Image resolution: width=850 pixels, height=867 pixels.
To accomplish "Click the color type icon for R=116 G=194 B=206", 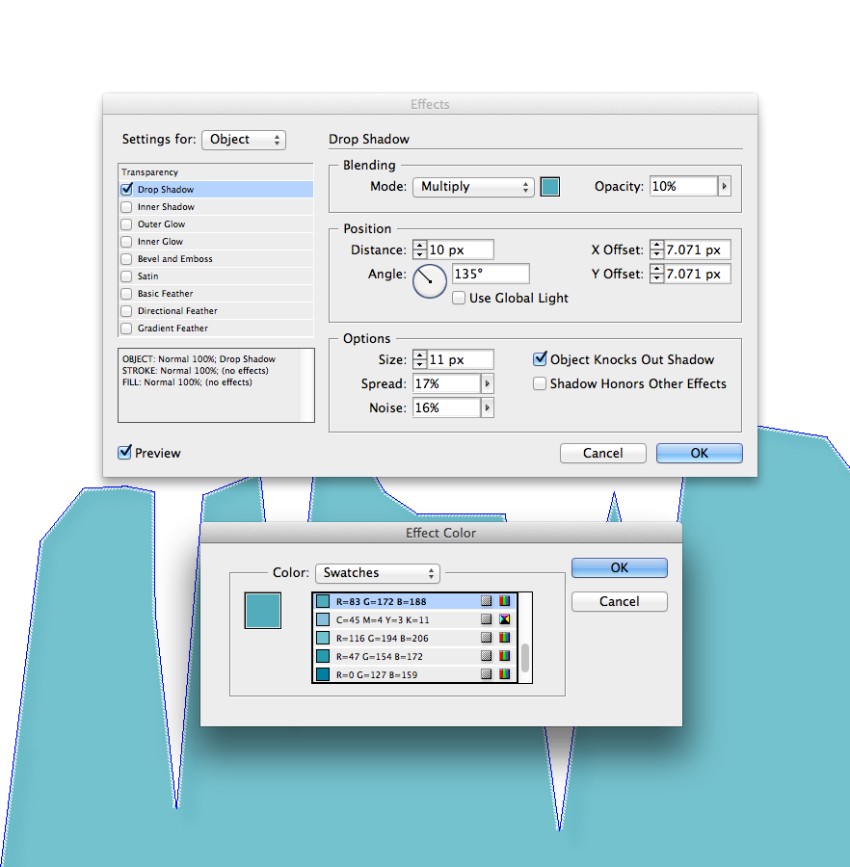I will click(486, 638).
